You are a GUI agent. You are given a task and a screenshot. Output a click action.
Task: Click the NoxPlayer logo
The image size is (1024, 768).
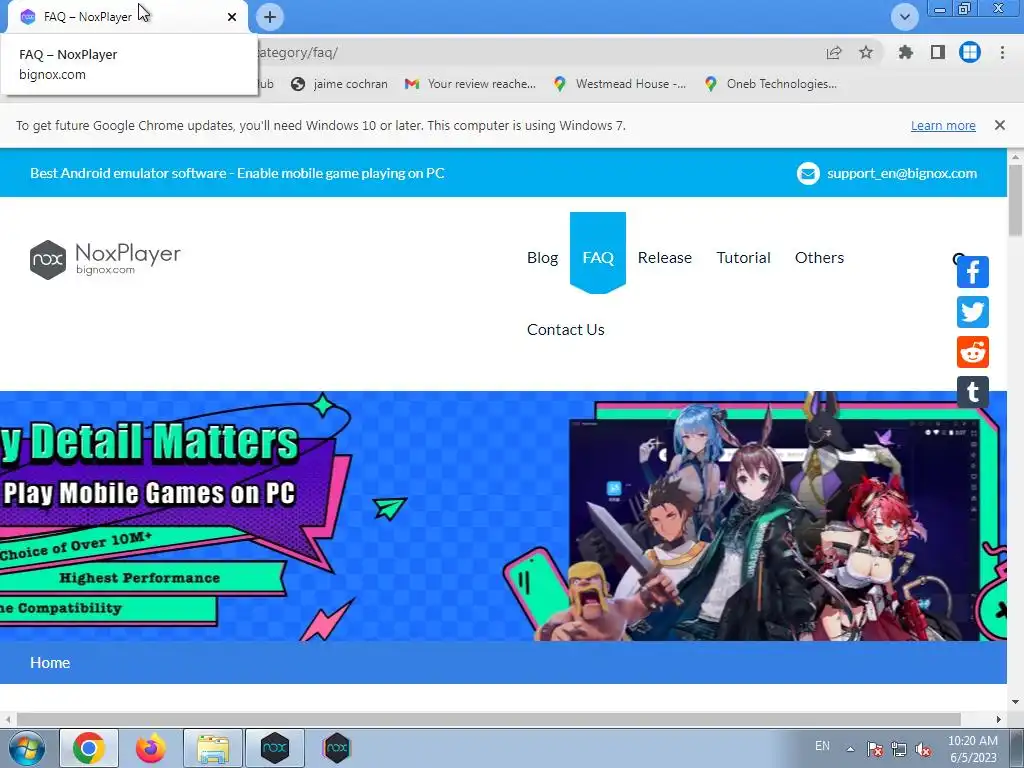point(105,259)
